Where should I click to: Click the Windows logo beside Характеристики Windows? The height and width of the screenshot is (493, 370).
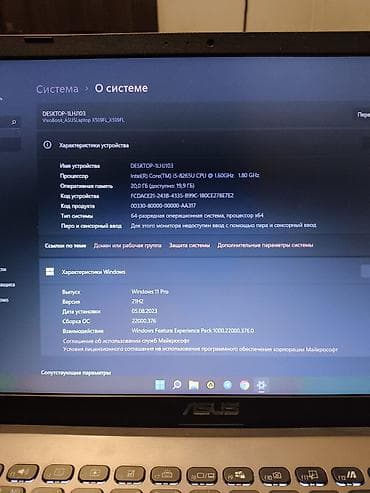tap(50, 272)
